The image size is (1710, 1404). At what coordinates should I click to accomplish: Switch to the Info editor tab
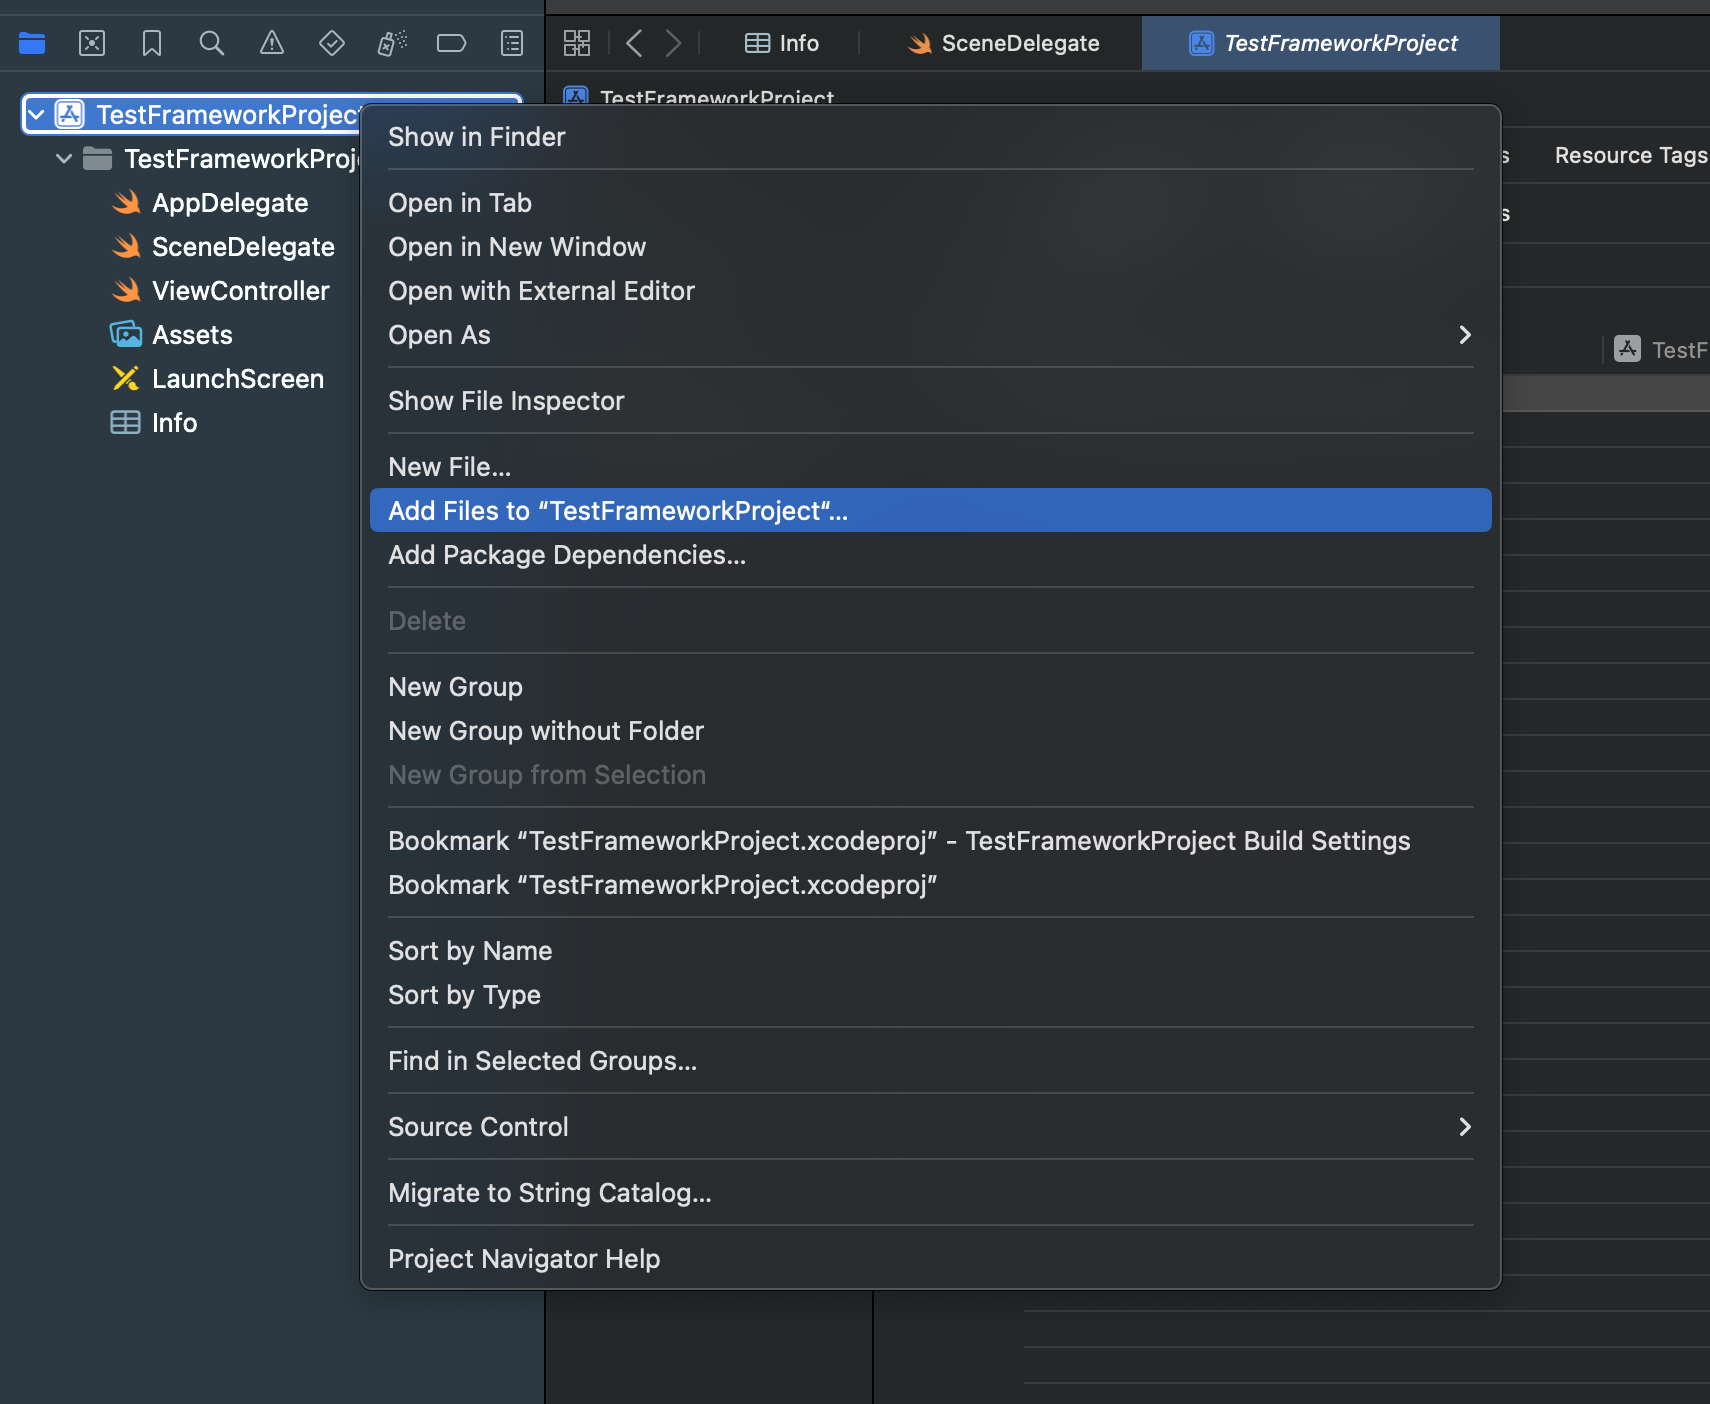coord(782,43)
